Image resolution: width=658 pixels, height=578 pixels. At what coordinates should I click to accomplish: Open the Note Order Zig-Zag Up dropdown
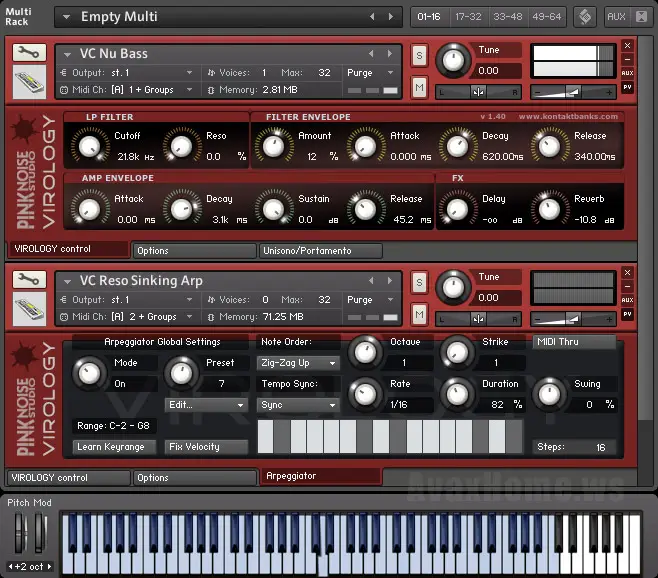click(298, 363)
